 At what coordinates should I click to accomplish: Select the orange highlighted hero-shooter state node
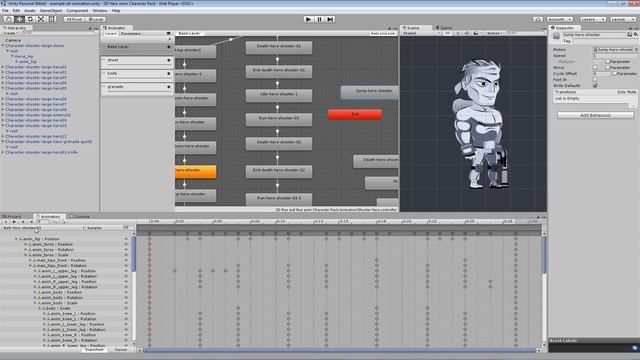coord(196,171)
